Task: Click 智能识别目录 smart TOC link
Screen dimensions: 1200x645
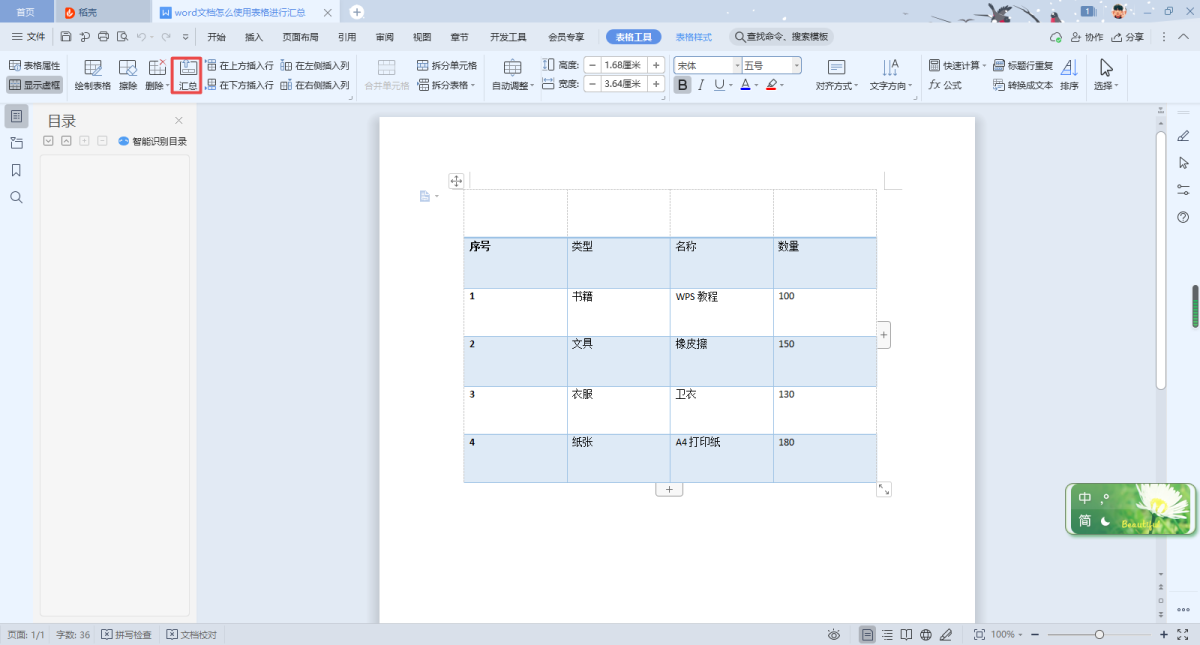Action: 152,141
